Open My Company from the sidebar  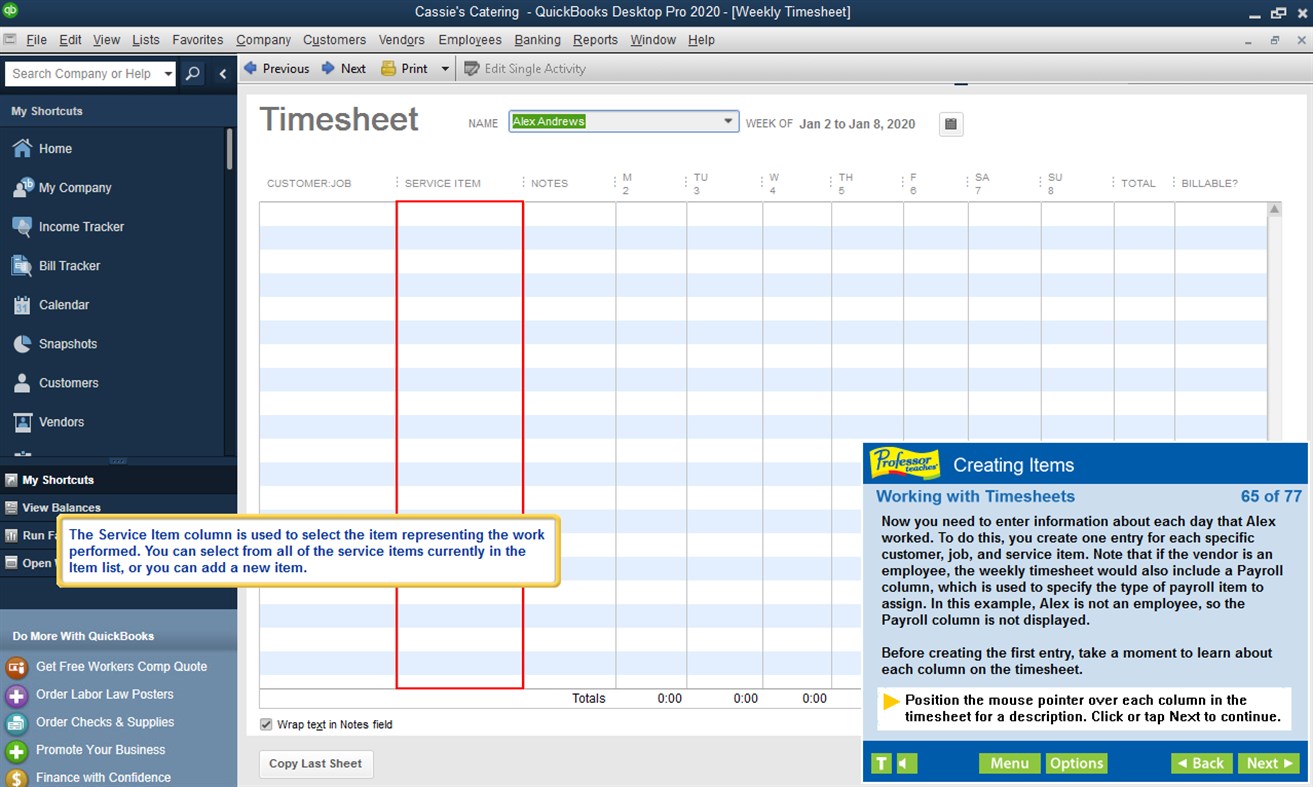[x=73, y=187]
